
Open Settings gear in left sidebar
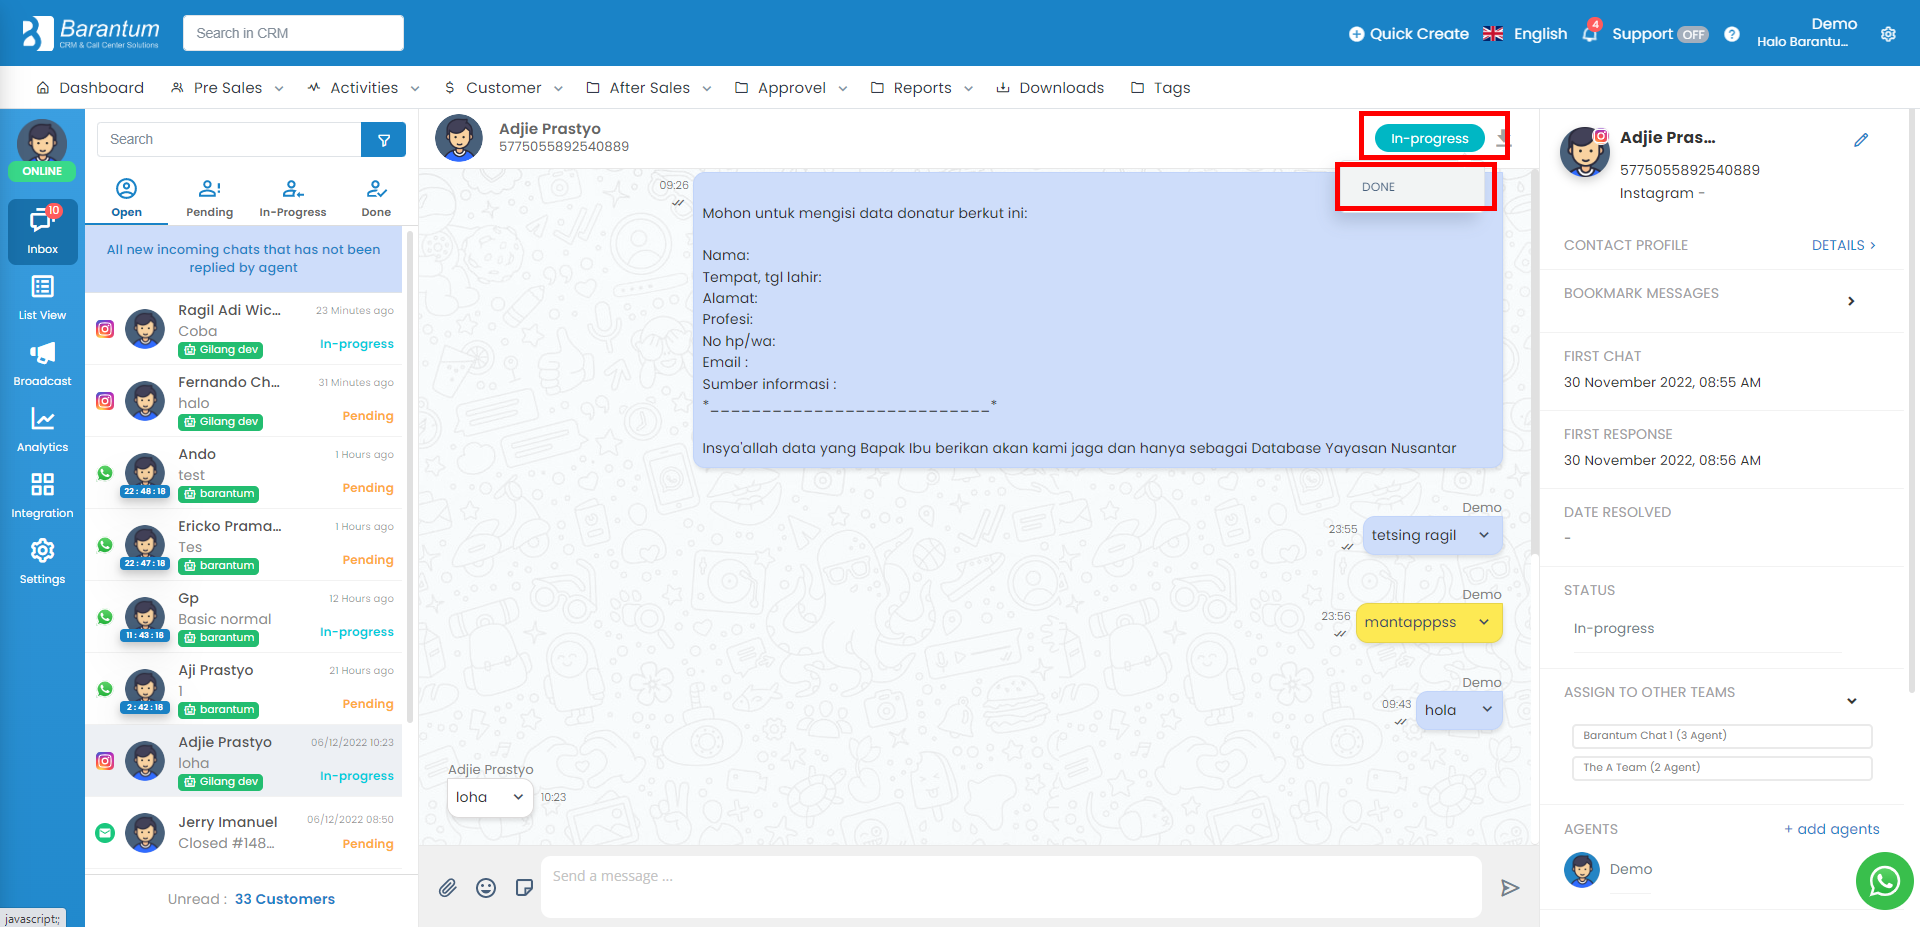(42, 562)
